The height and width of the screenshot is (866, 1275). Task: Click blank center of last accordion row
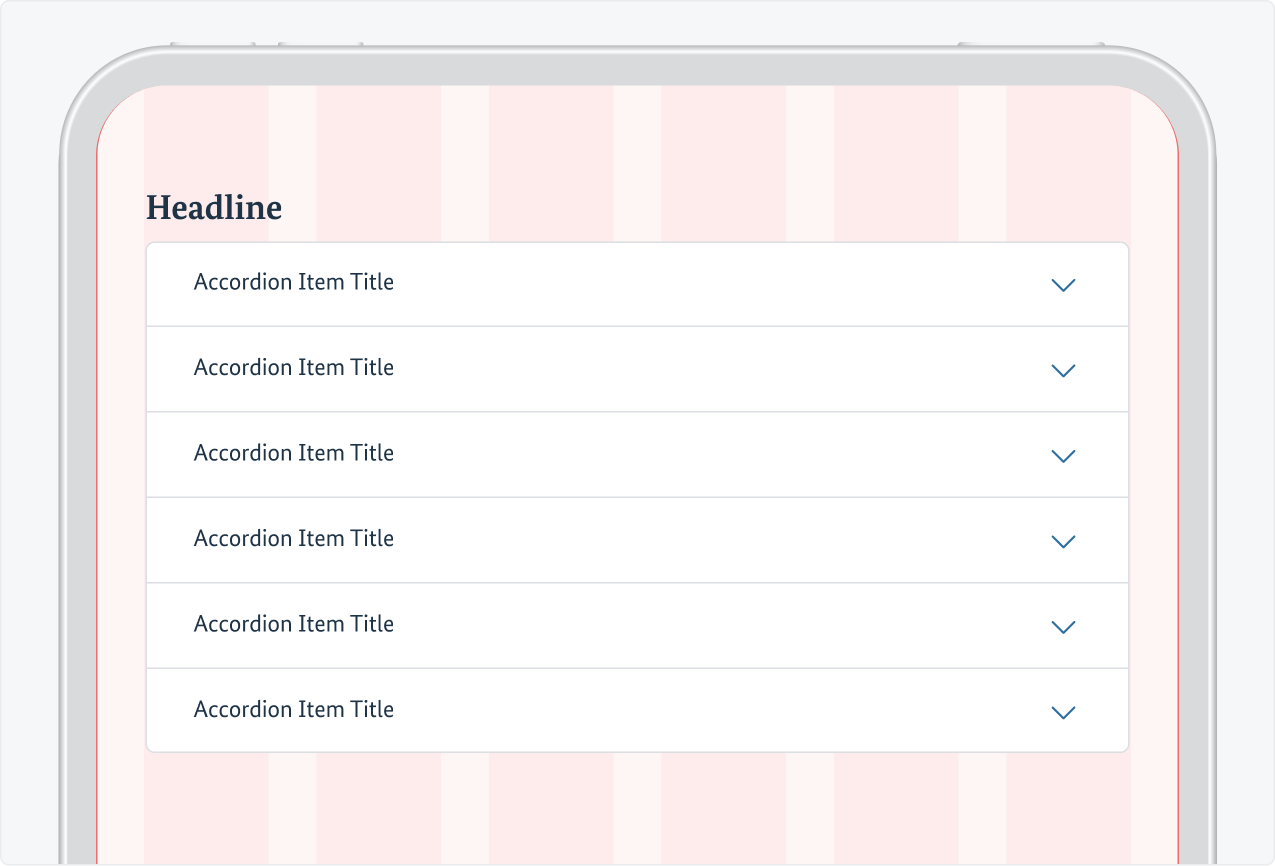point(700,710)
